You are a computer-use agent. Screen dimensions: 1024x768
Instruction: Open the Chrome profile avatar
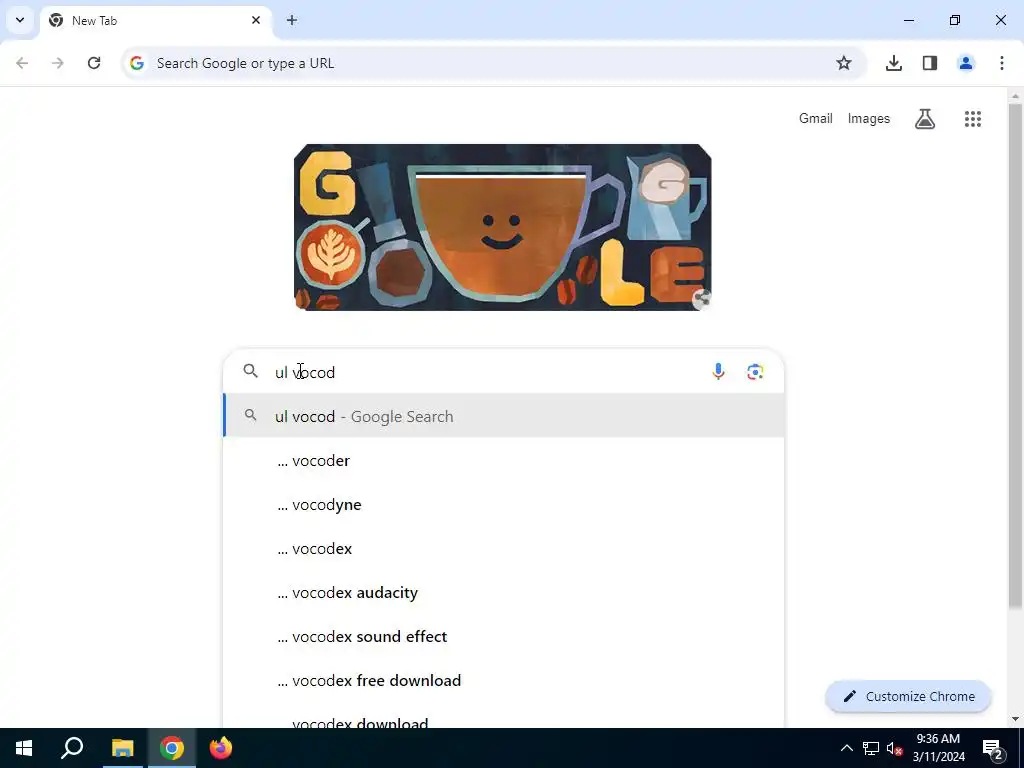pyautogui.click(x=966, y=63)
